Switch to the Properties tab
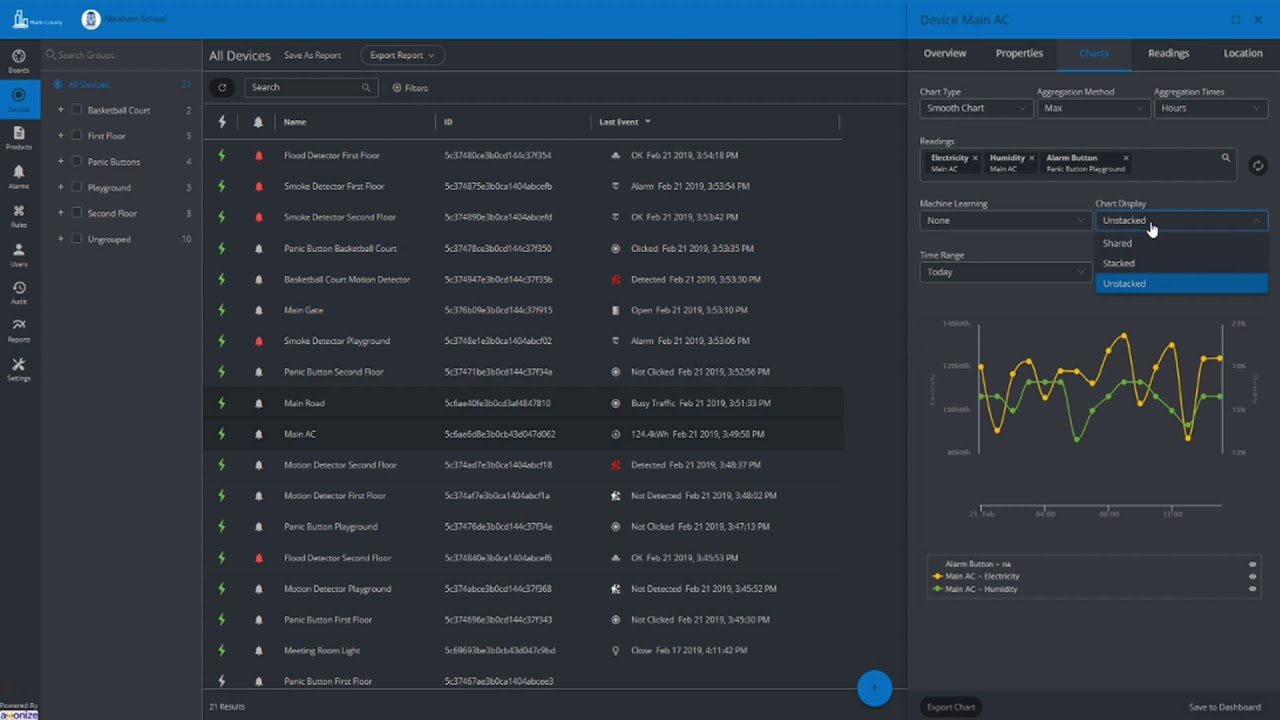 click(1019, 54)
